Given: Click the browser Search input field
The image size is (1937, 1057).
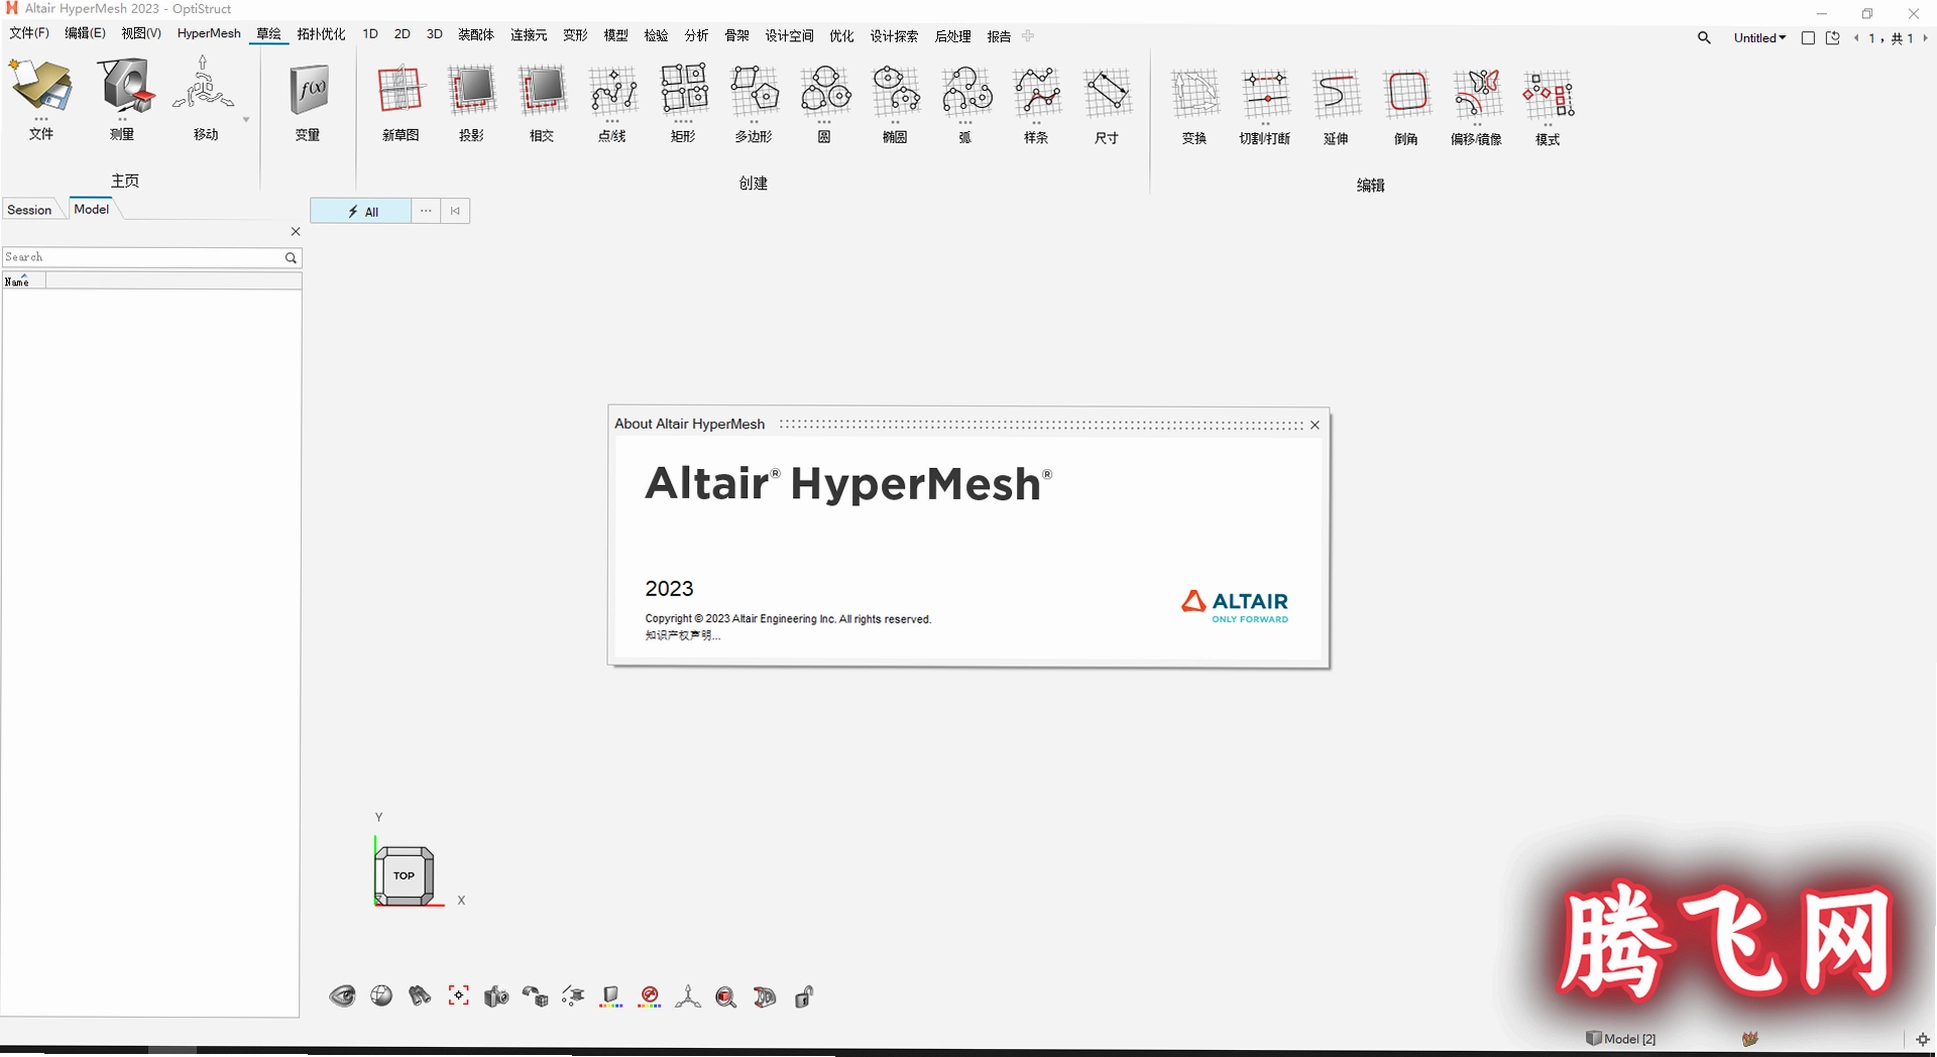Looking at the screenshot, I should tap(143, 257).
